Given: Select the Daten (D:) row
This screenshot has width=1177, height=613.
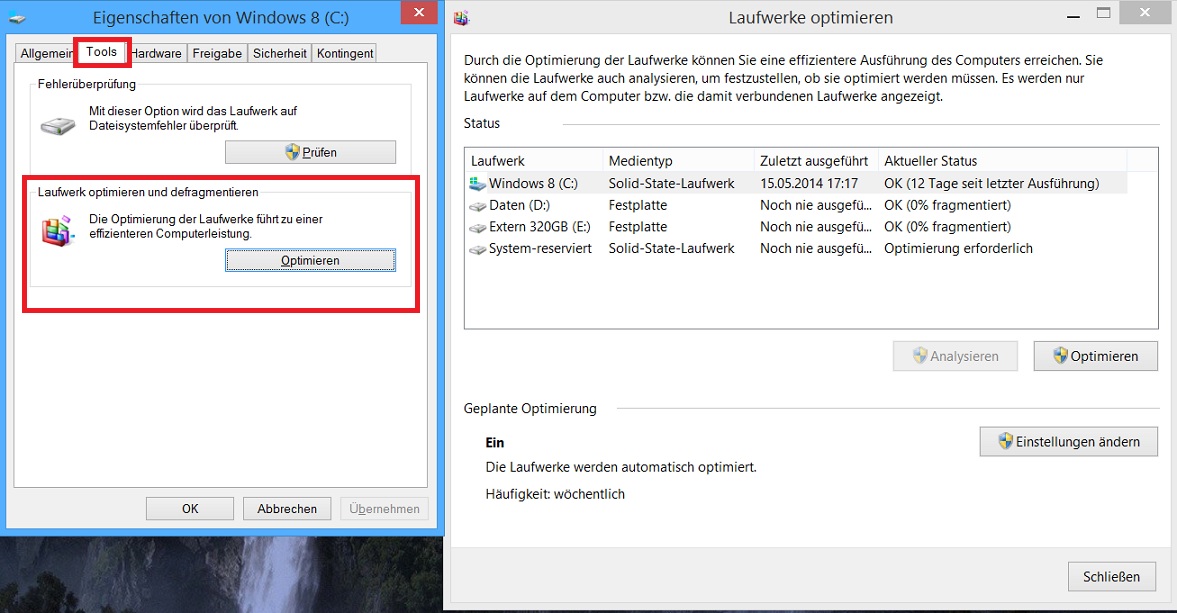Looking at the screenshot, I should (796, 205).
